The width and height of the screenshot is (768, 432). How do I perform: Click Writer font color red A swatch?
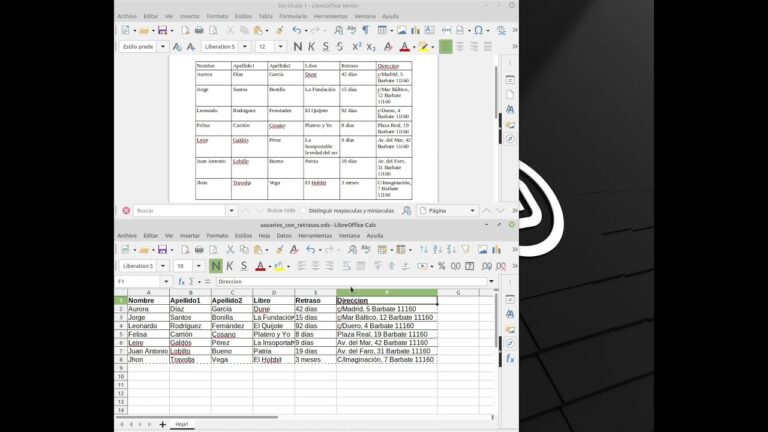coord(404,47)
